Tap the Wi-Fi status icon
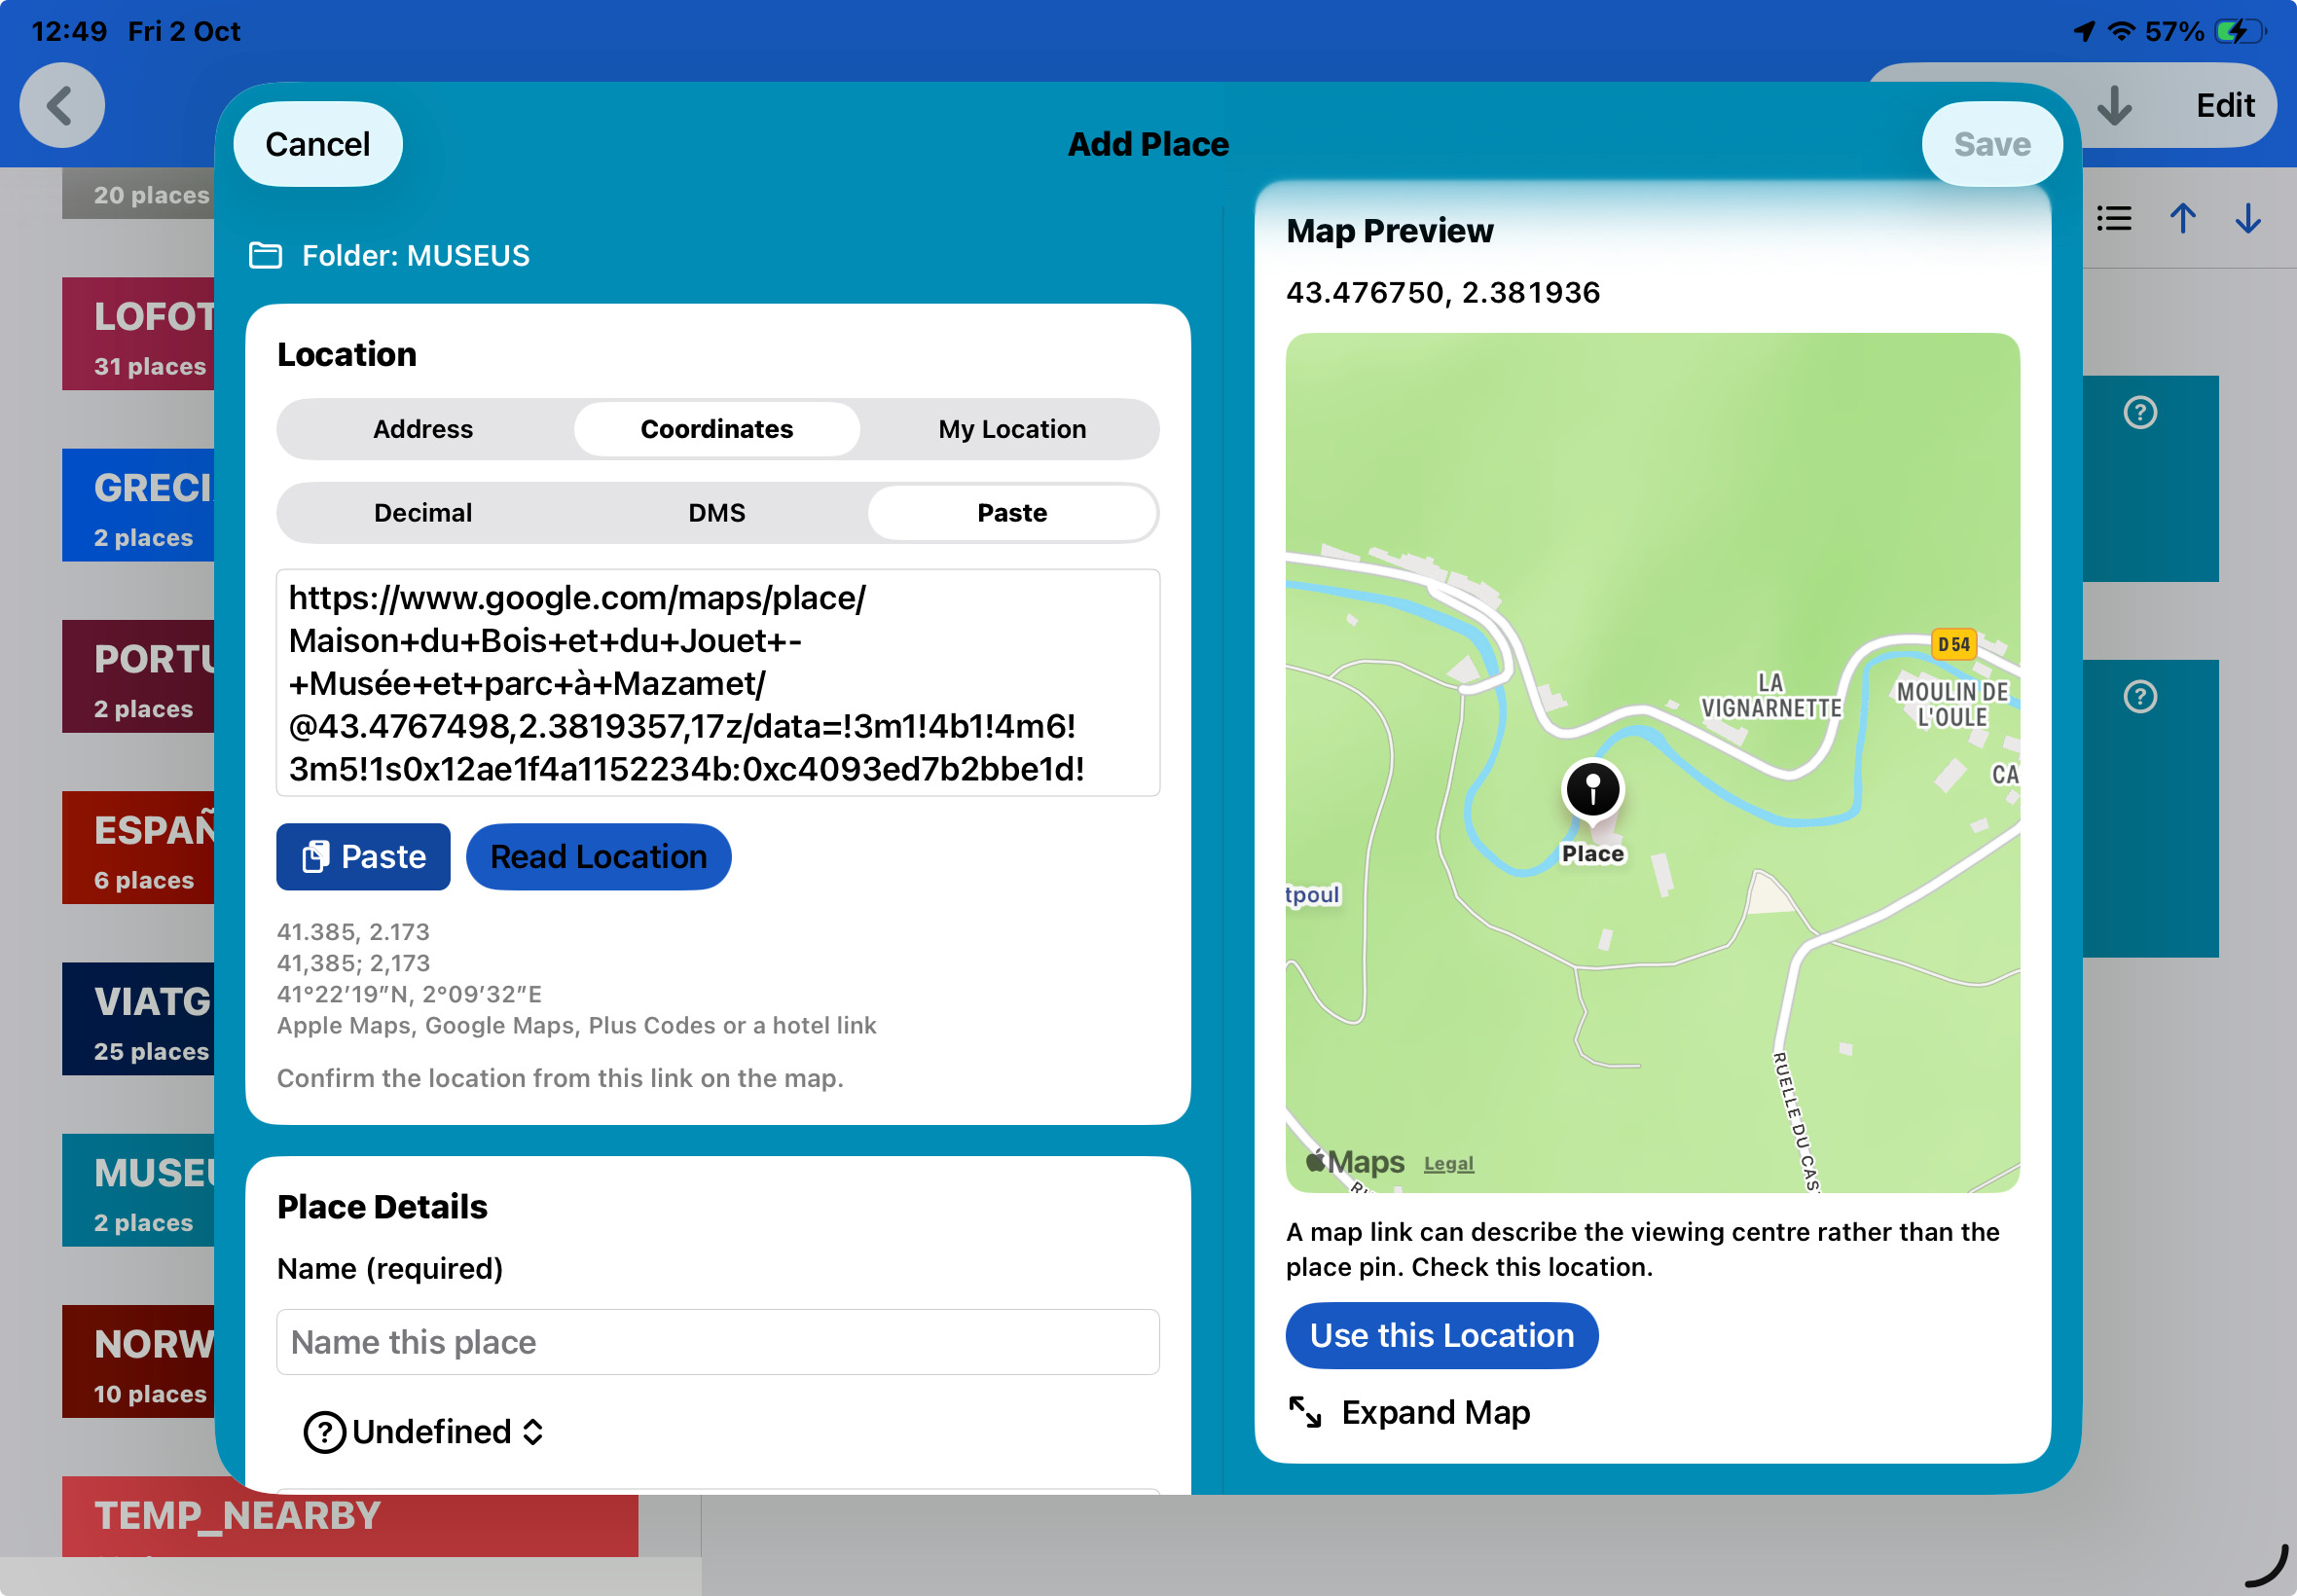 coord(2121,31)
